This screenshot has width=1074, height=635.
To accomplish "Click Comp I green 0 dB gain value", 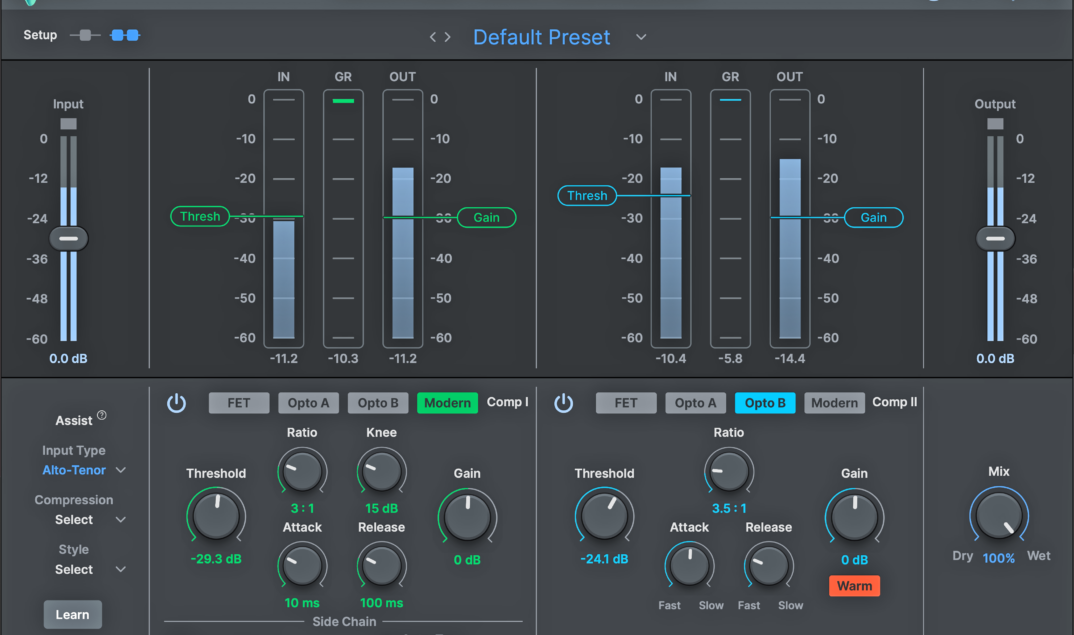I will click(x=467, y=560).
